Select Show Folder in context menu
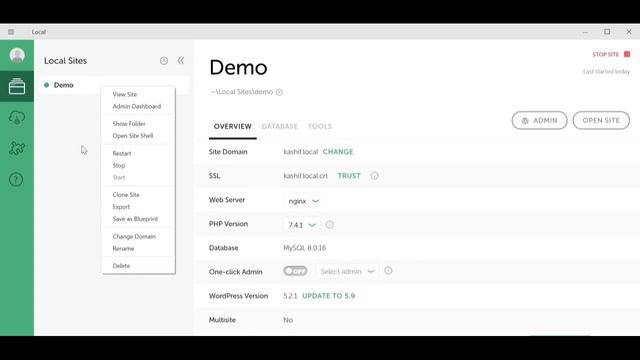The width and height of the screenshot is (640, 360). [129, 124]
